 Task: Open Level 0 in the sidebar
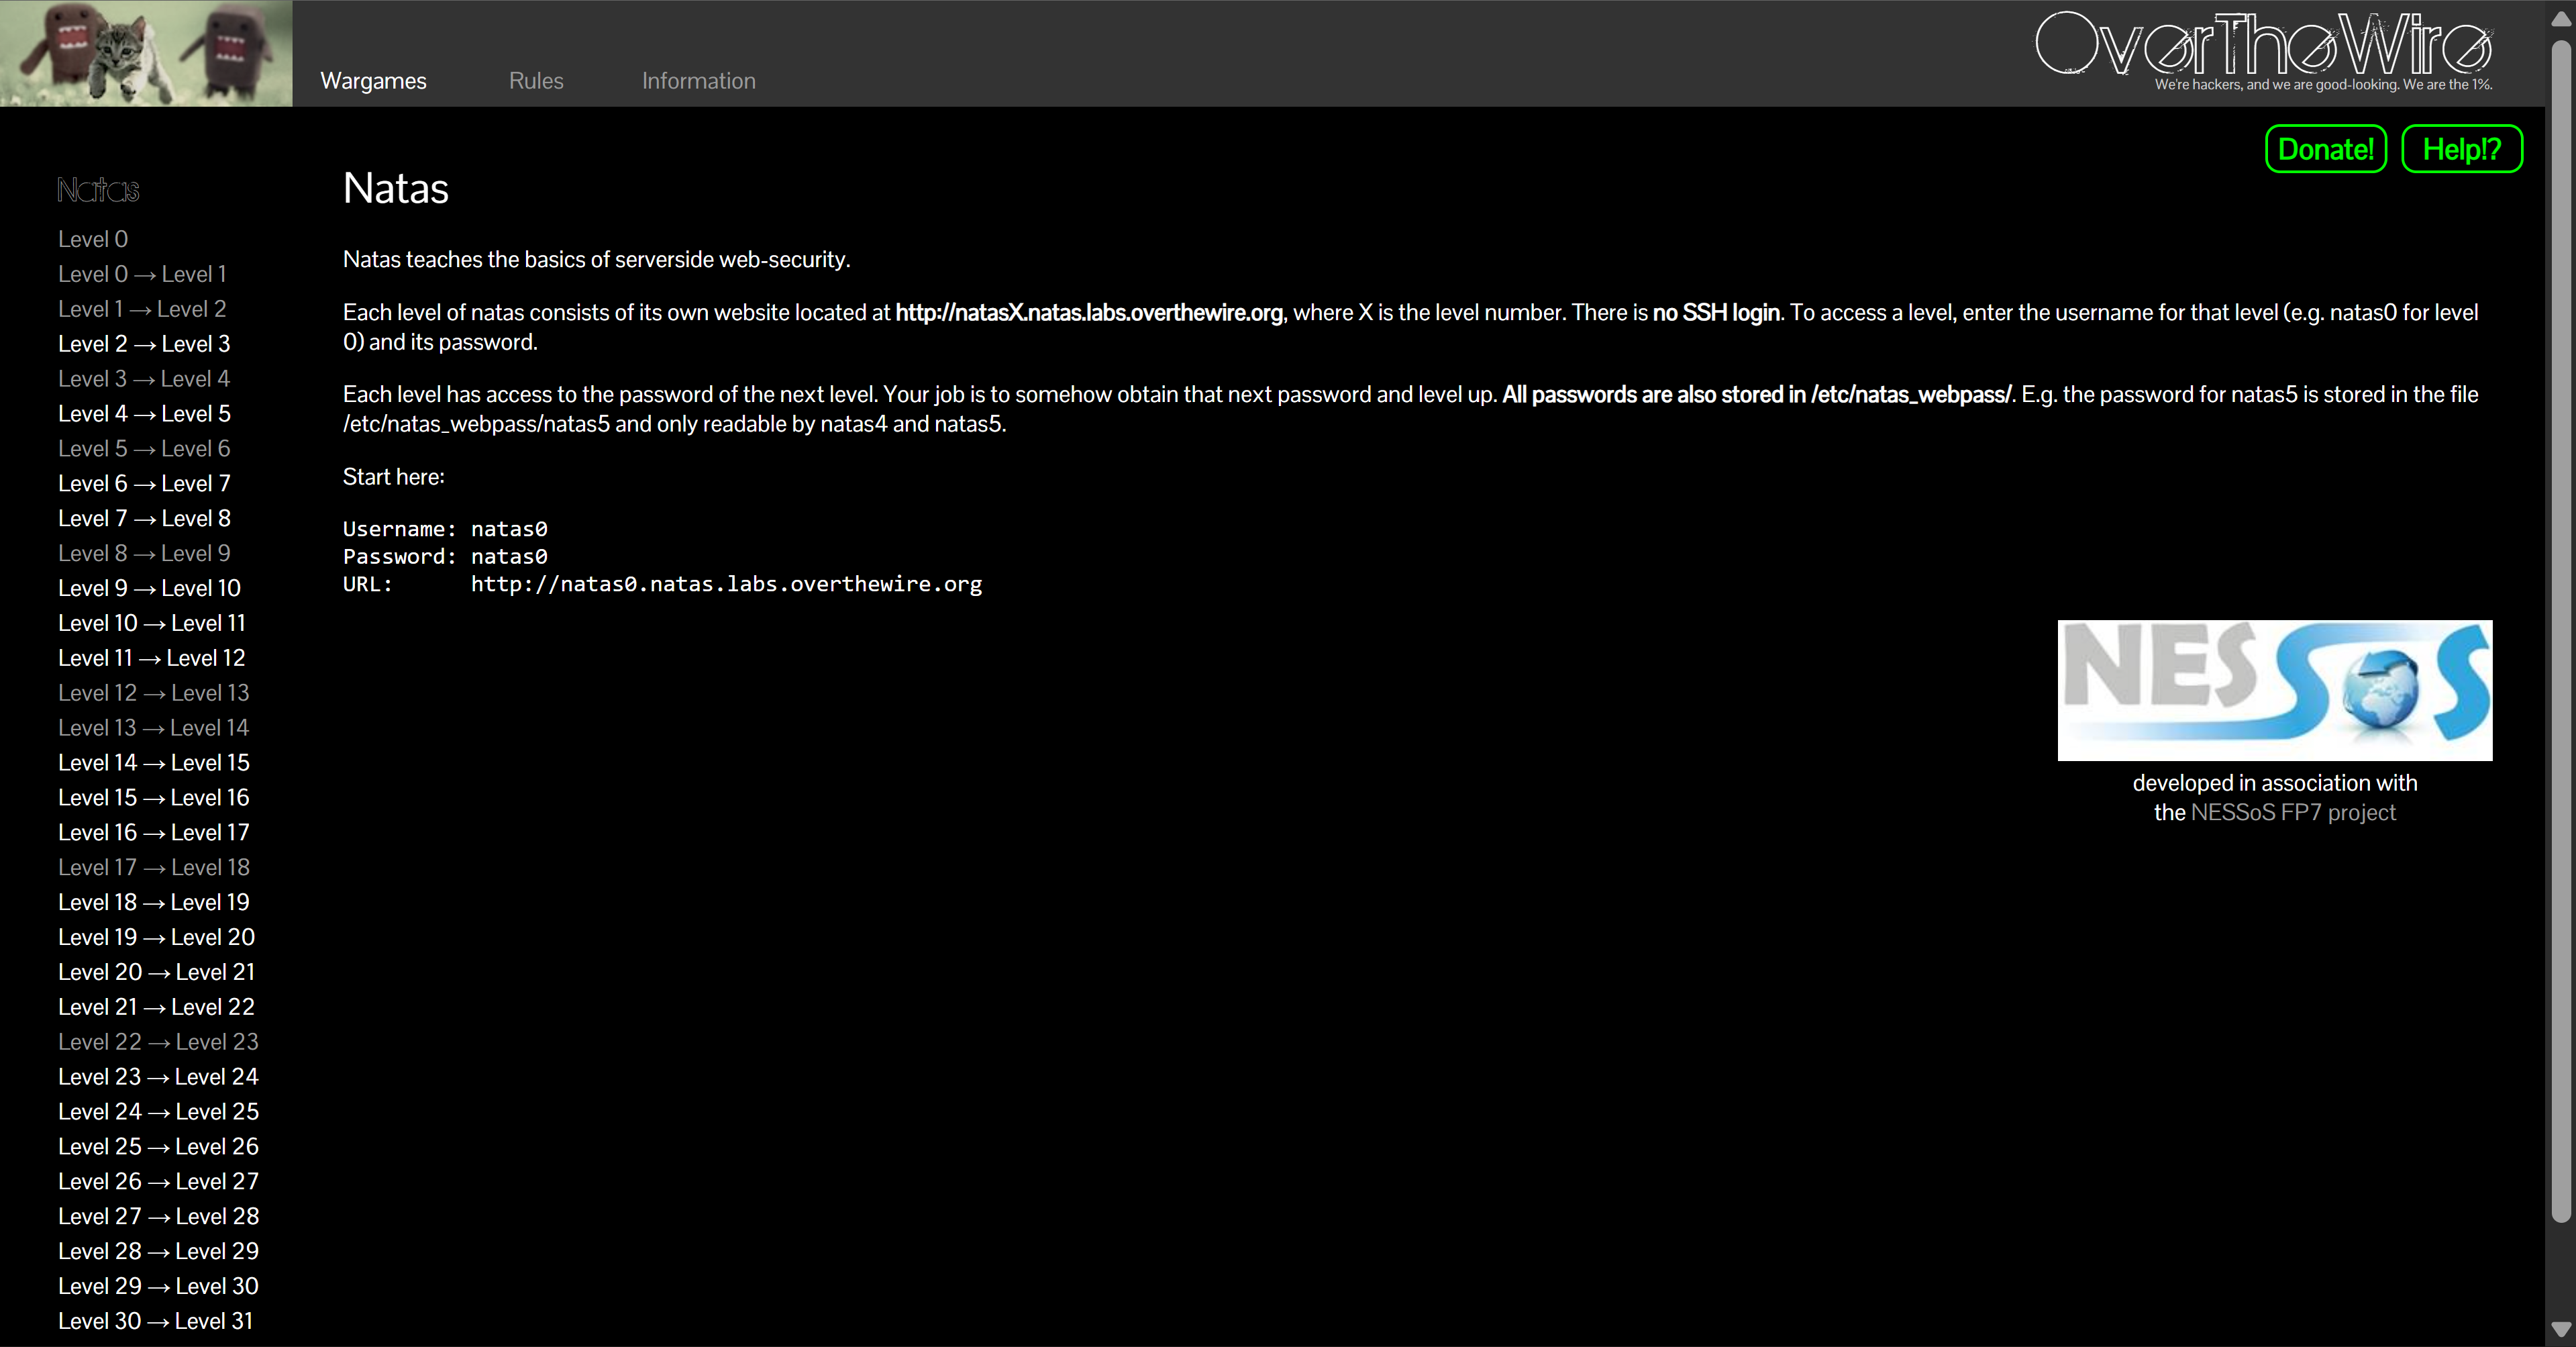[93, 239]
